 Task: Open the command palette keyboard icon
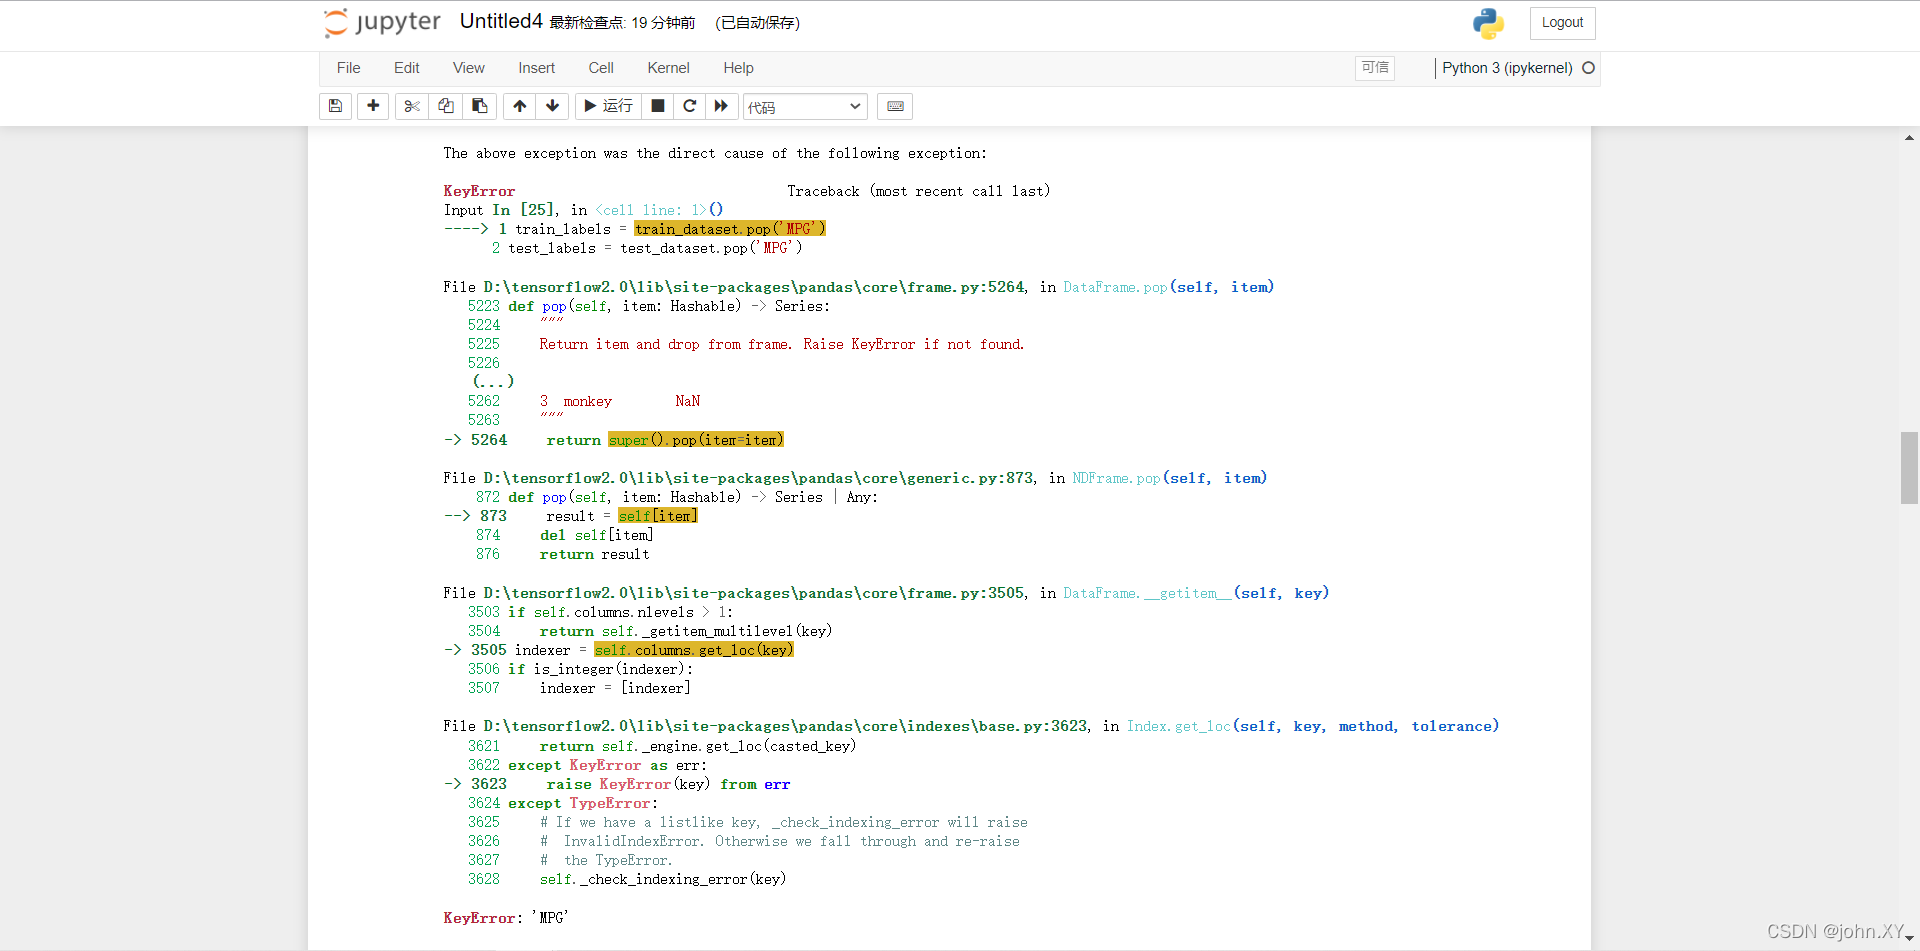click(x=895, y=106)
